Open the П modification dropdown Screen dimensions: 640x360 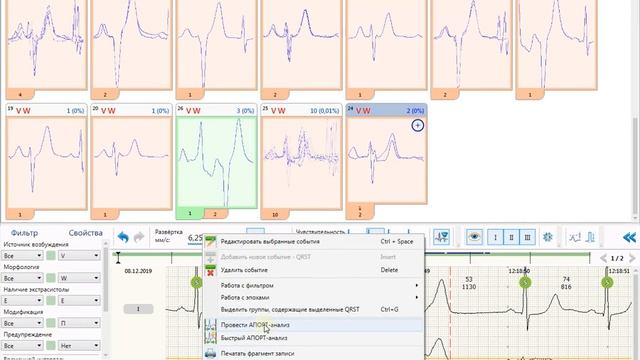click(x=79, y=323)
